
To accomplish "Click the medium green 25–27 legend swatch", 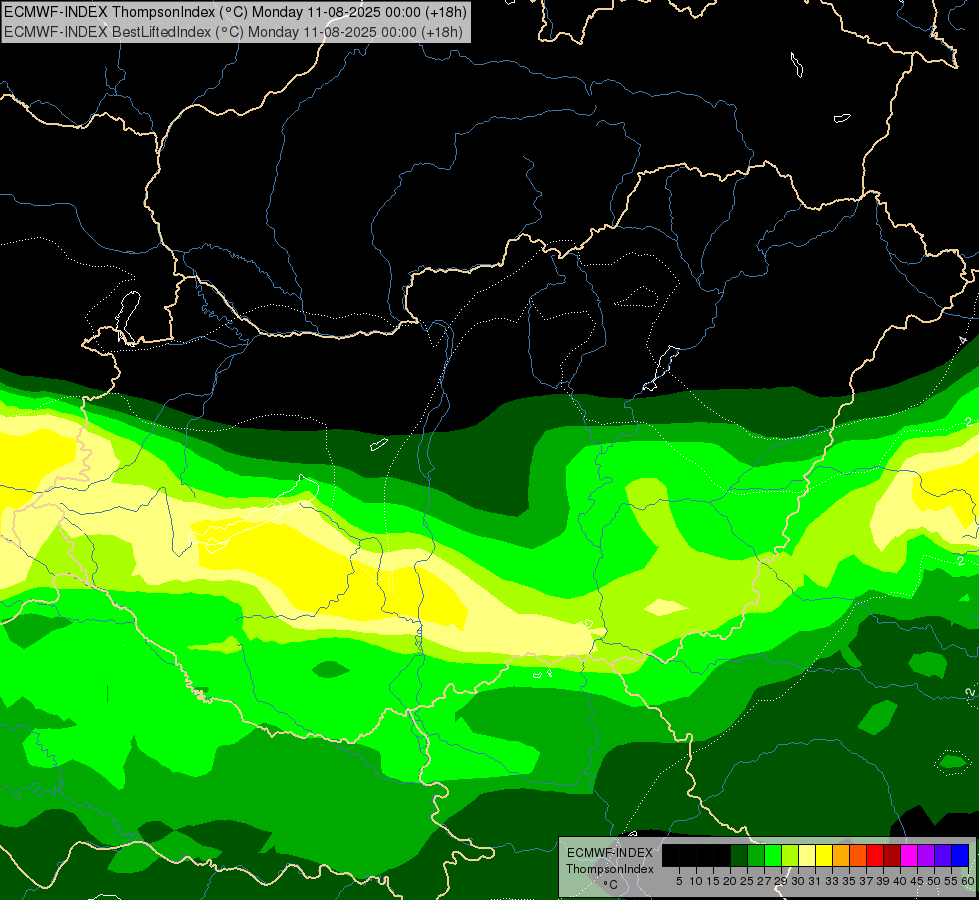I will click(x=756, y=855).
